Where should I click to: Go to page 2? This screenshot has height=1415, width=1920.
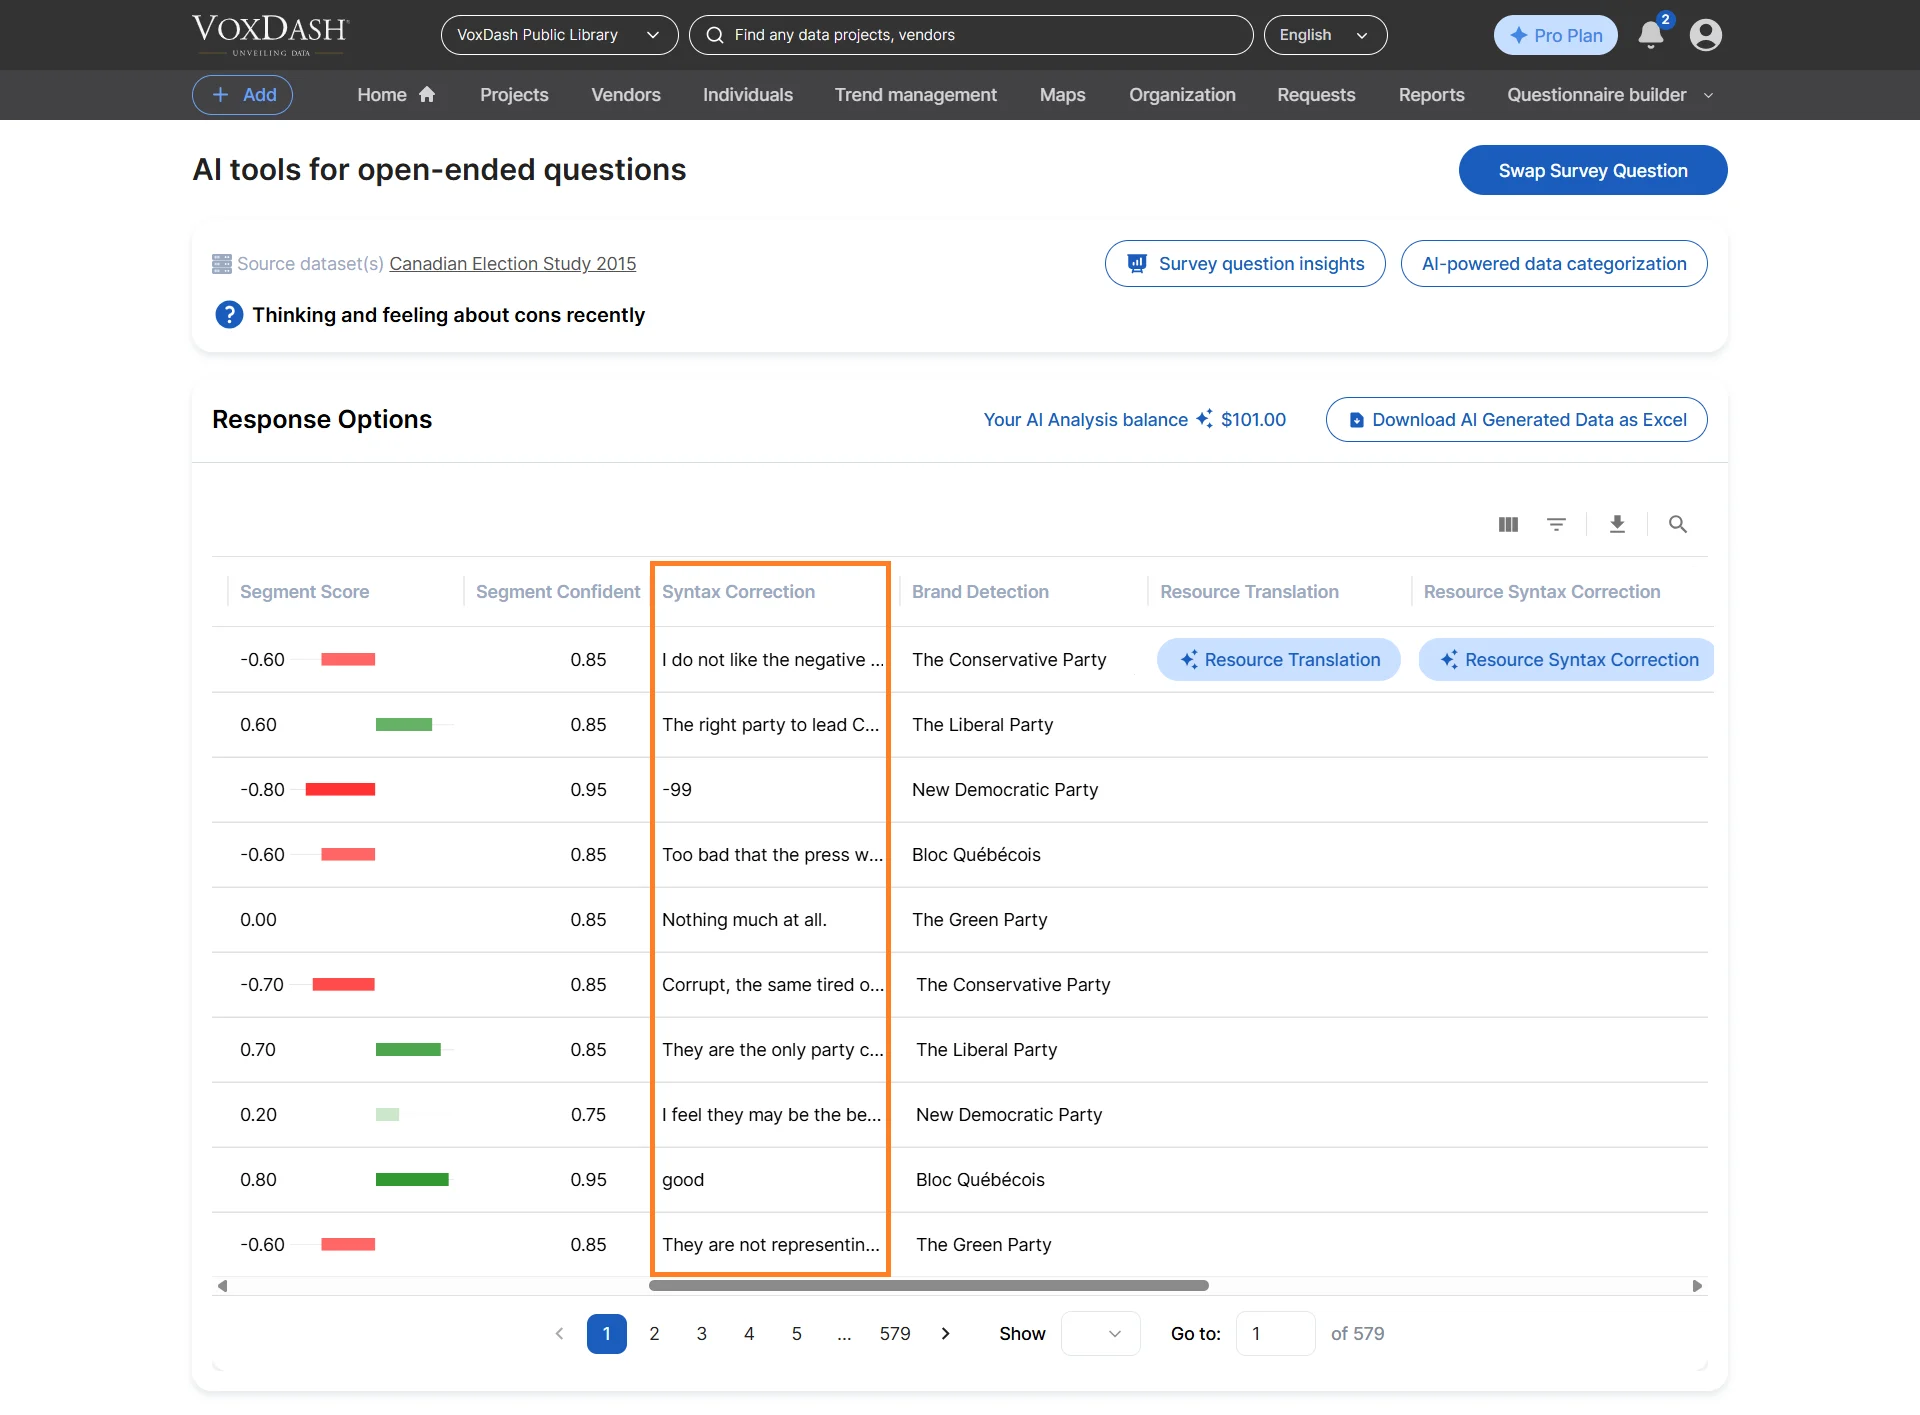[654, 1333]
